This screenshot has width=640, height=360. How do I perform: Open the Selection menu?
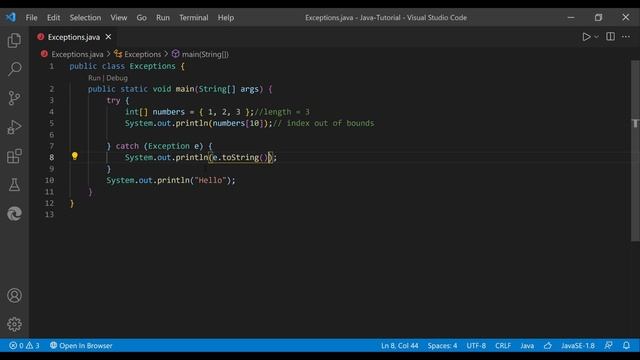click(x=85, y=18)
